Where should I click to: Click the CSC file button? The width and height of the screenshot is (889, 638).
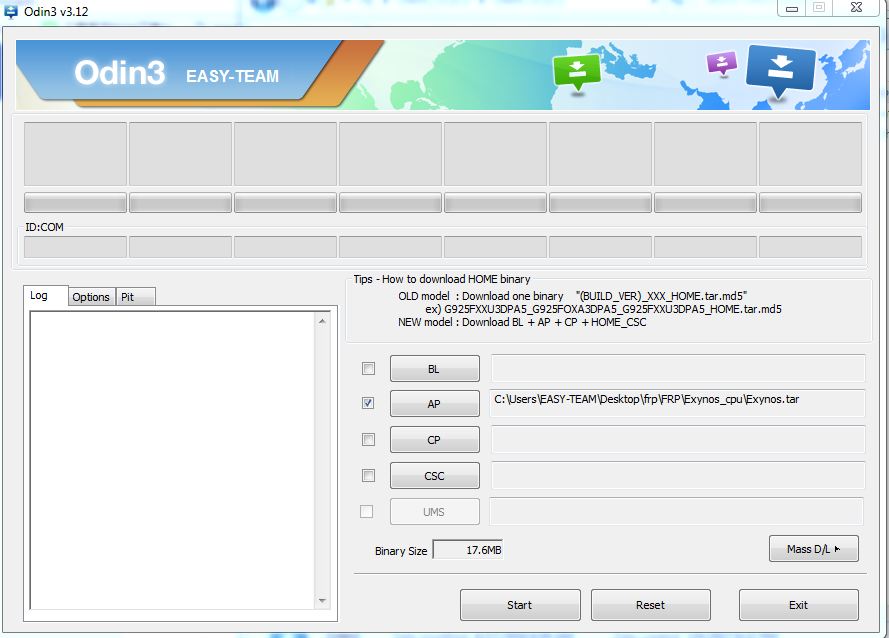pos(435,475)
